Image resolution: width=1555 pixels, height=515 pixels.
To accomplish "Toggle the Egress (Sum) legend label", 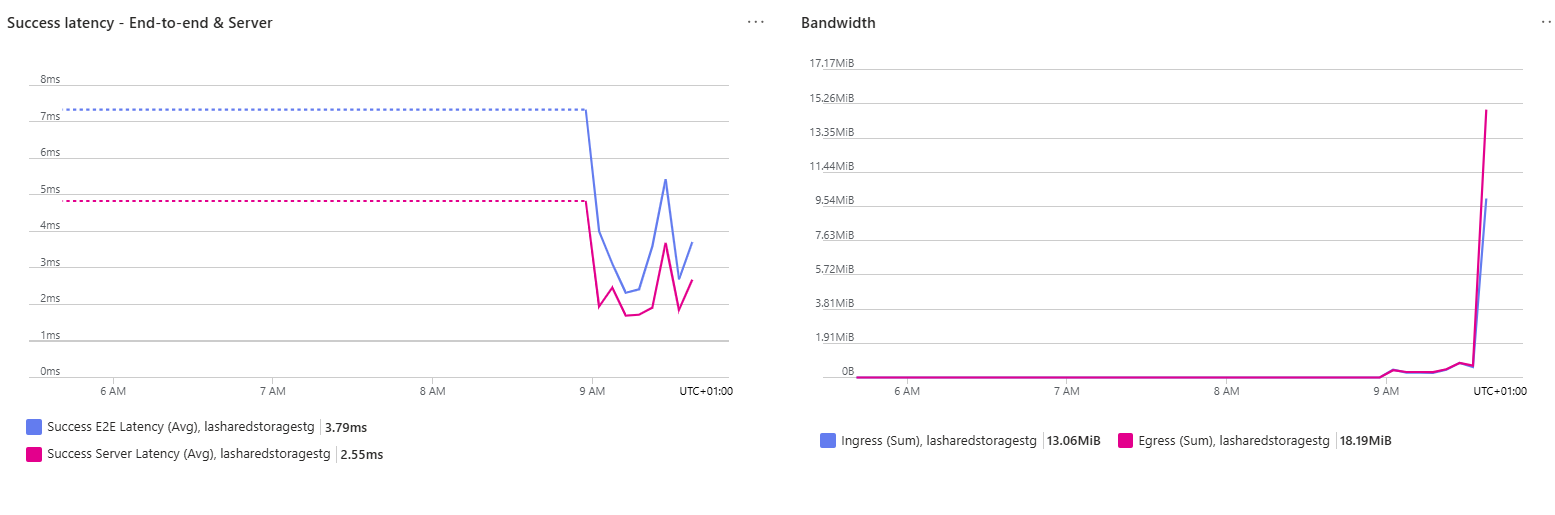I will click(x=1233, y=440).
